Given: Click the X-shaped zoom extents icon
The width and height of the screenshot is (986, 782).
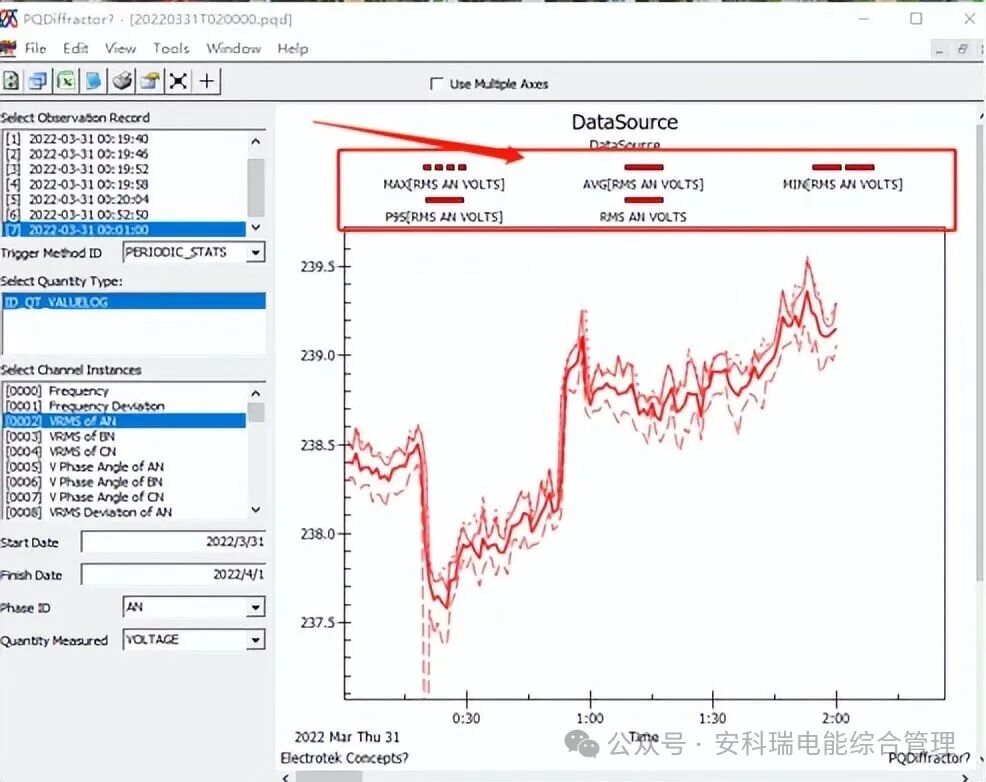Looking at the screenshot, I should 178,81.
